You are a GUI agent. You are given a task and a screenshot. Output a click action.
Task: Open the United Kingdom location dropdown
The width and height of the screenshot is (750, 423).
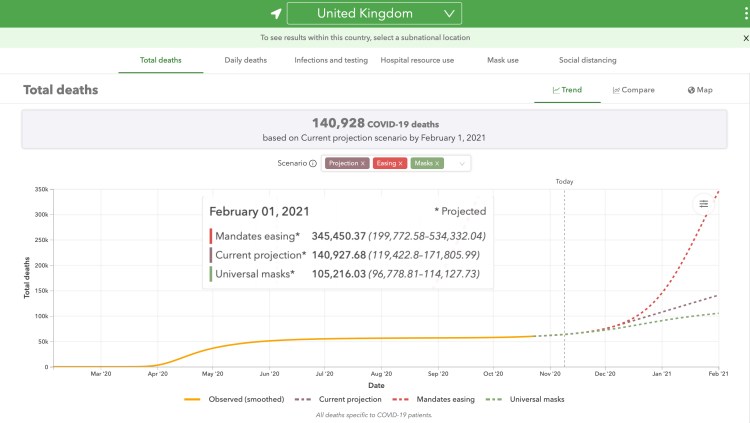374,13
